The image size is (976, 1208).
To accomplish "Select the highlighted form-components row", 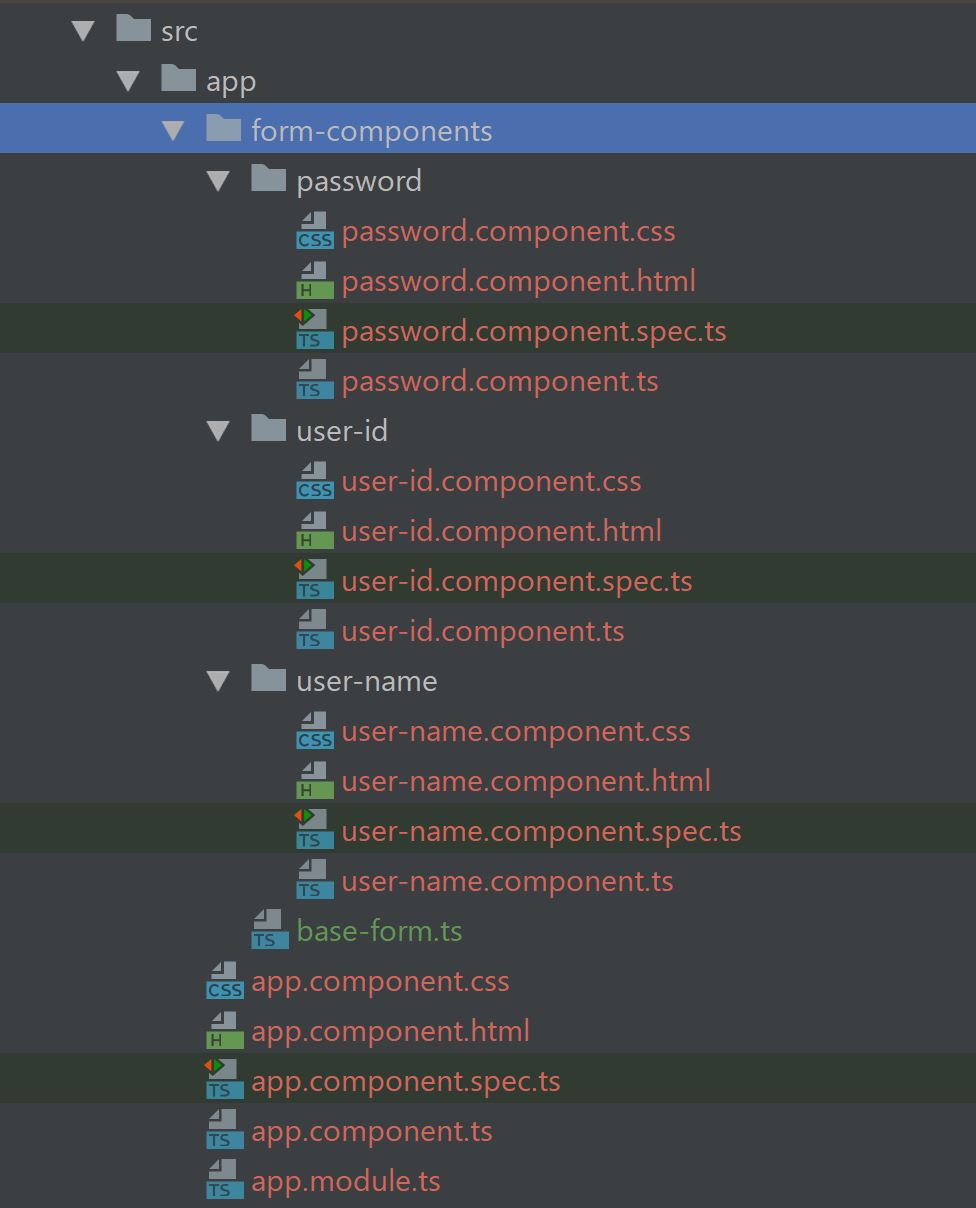I will 370,130.
